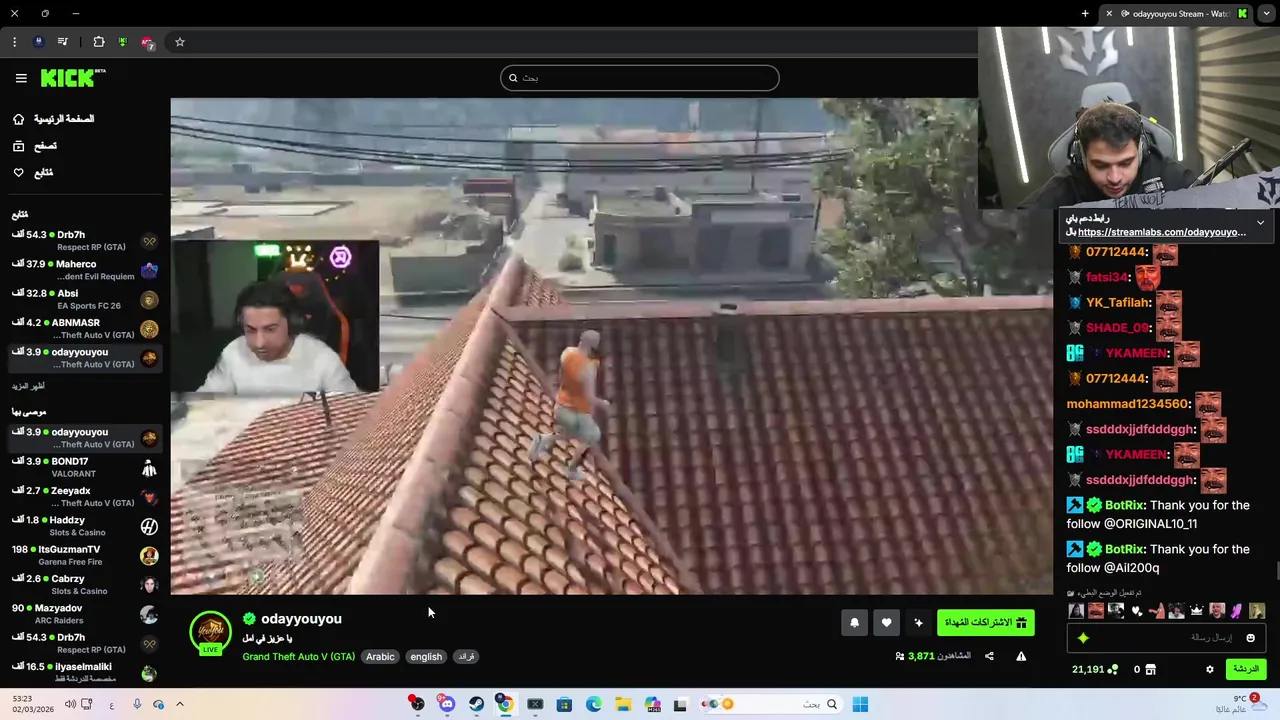Open the Kick hamburger sidebar menu
This screenshot has height=720, width=1280.
tap(21, 78)
